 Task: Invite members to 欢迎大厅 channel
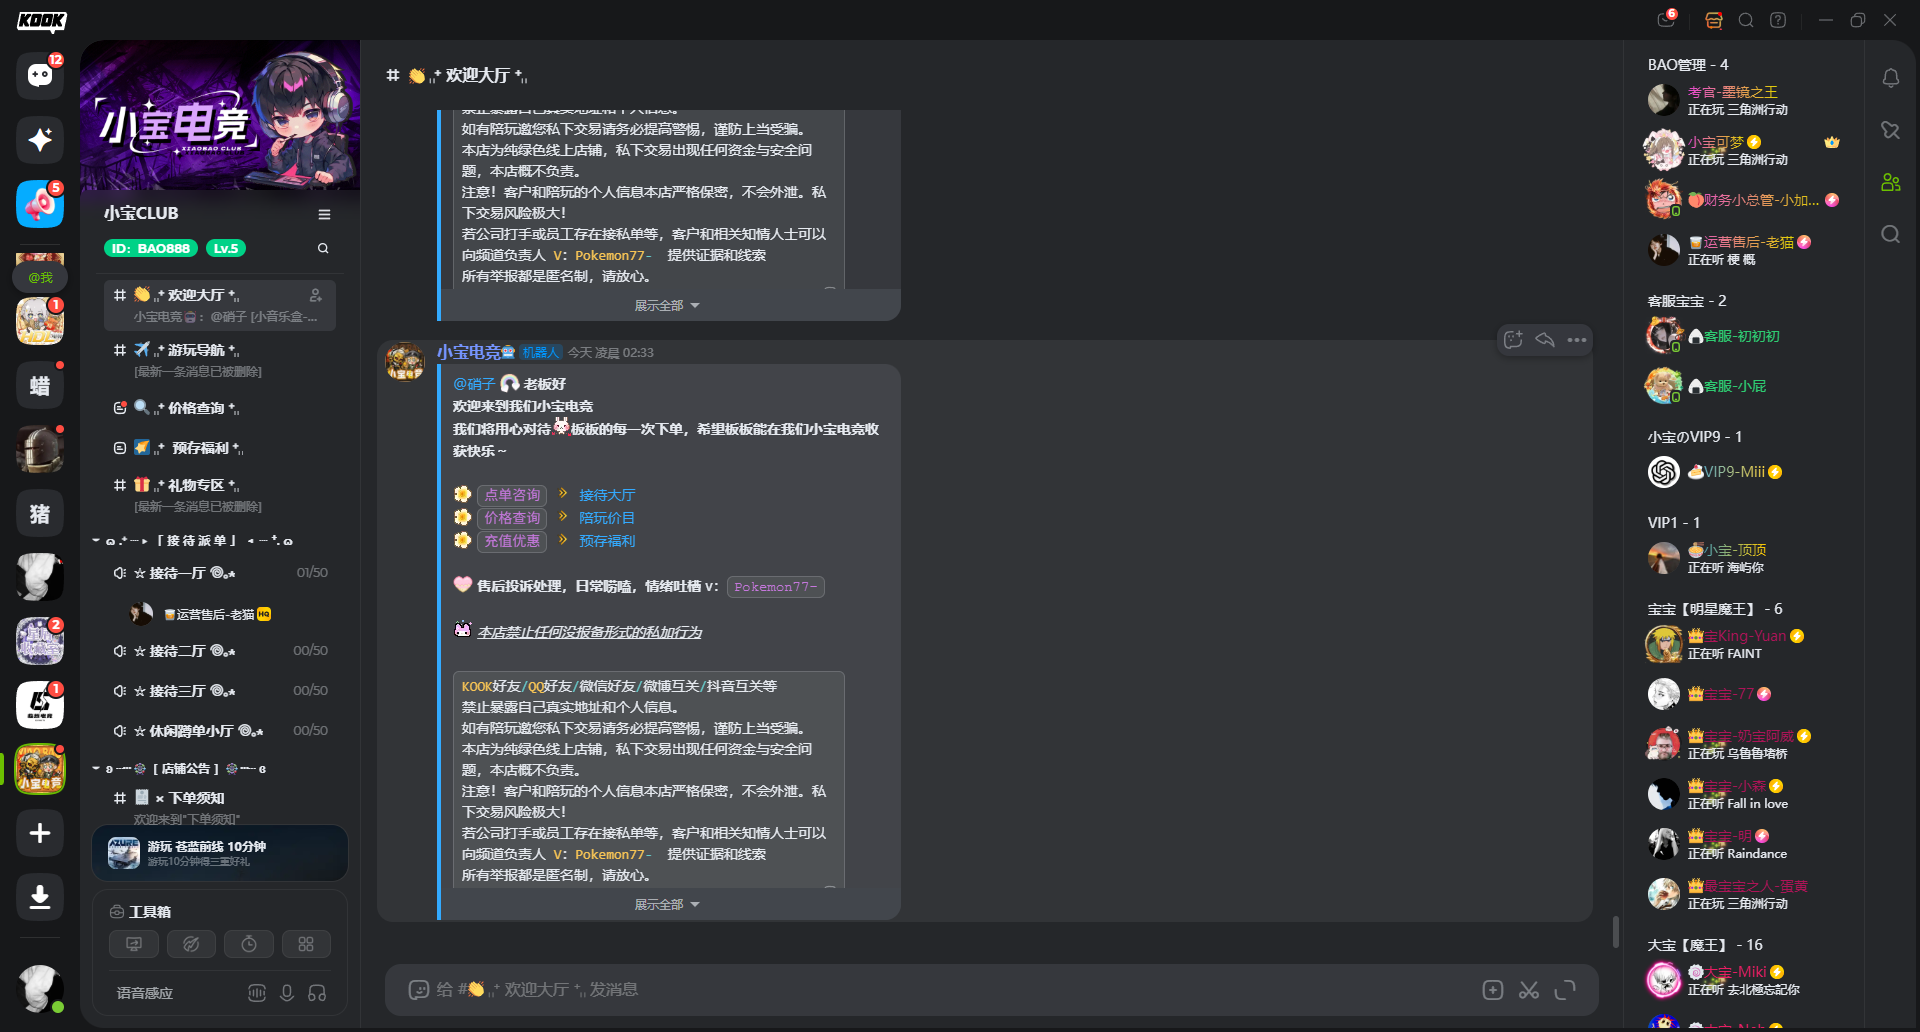(x=316, y=295)
